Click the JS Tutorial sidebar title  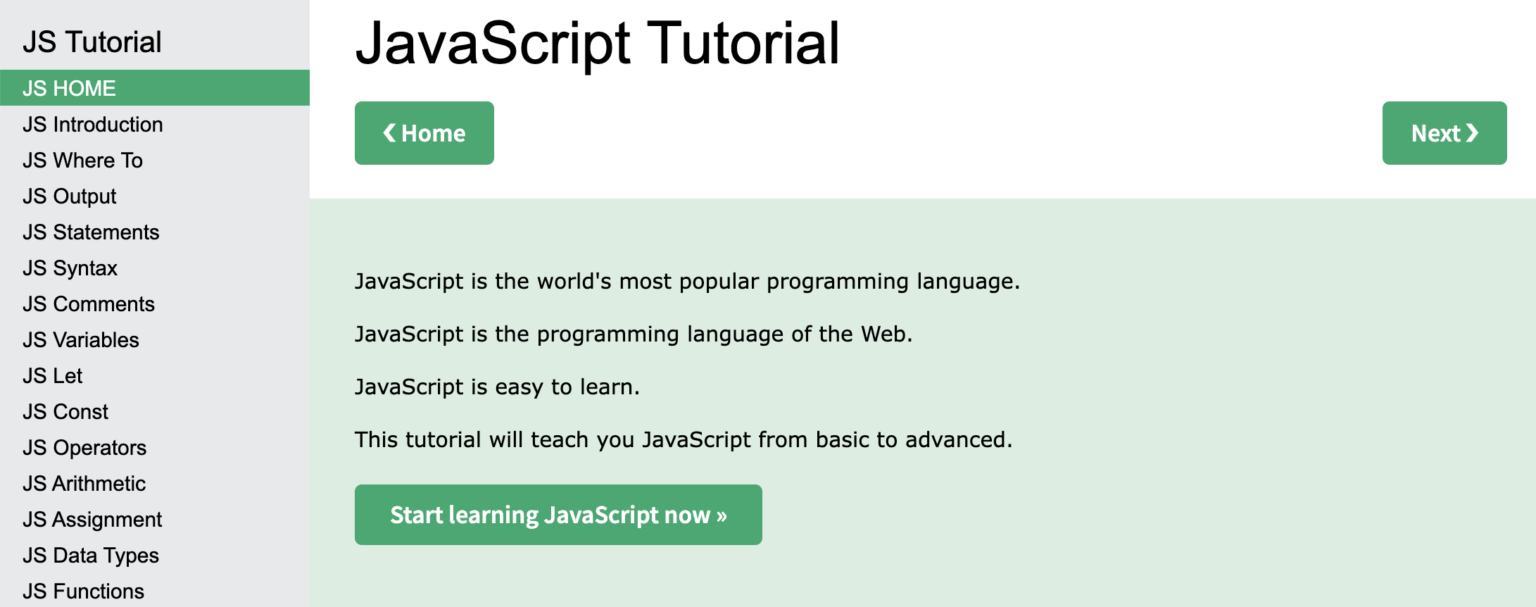click(92, 42)
